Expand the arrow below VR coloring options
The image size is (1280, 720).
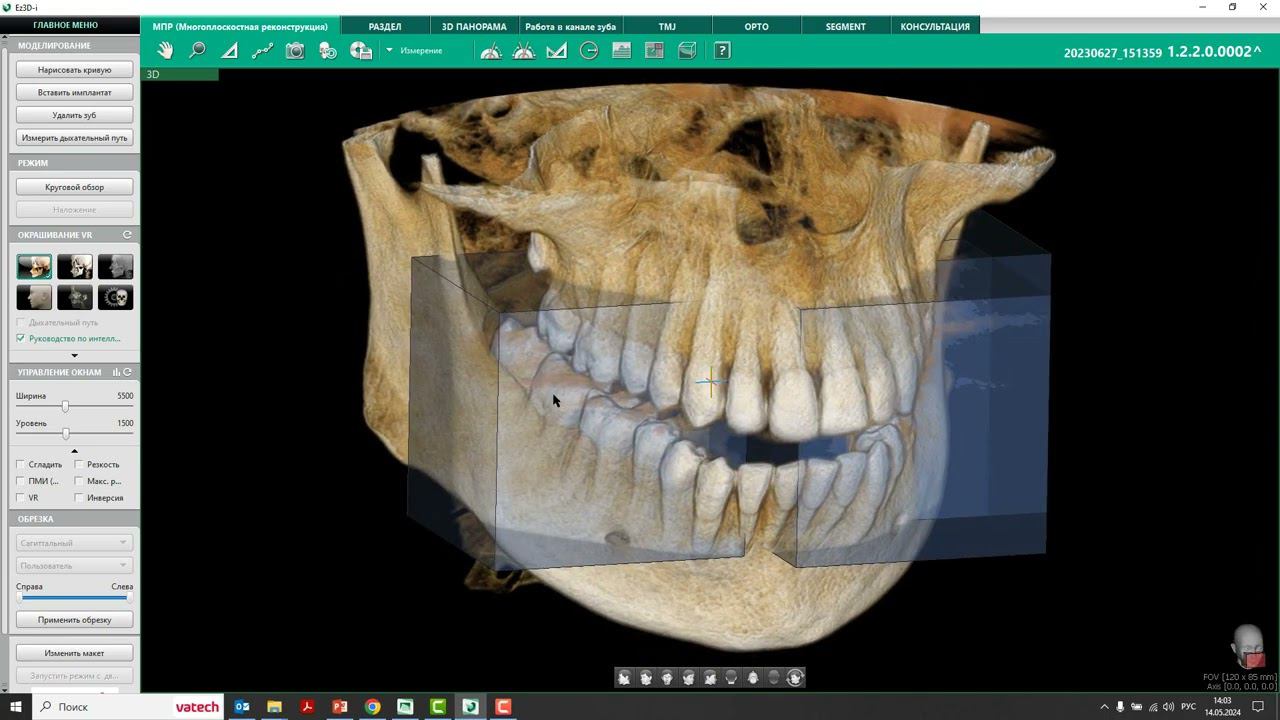(74, 355)
